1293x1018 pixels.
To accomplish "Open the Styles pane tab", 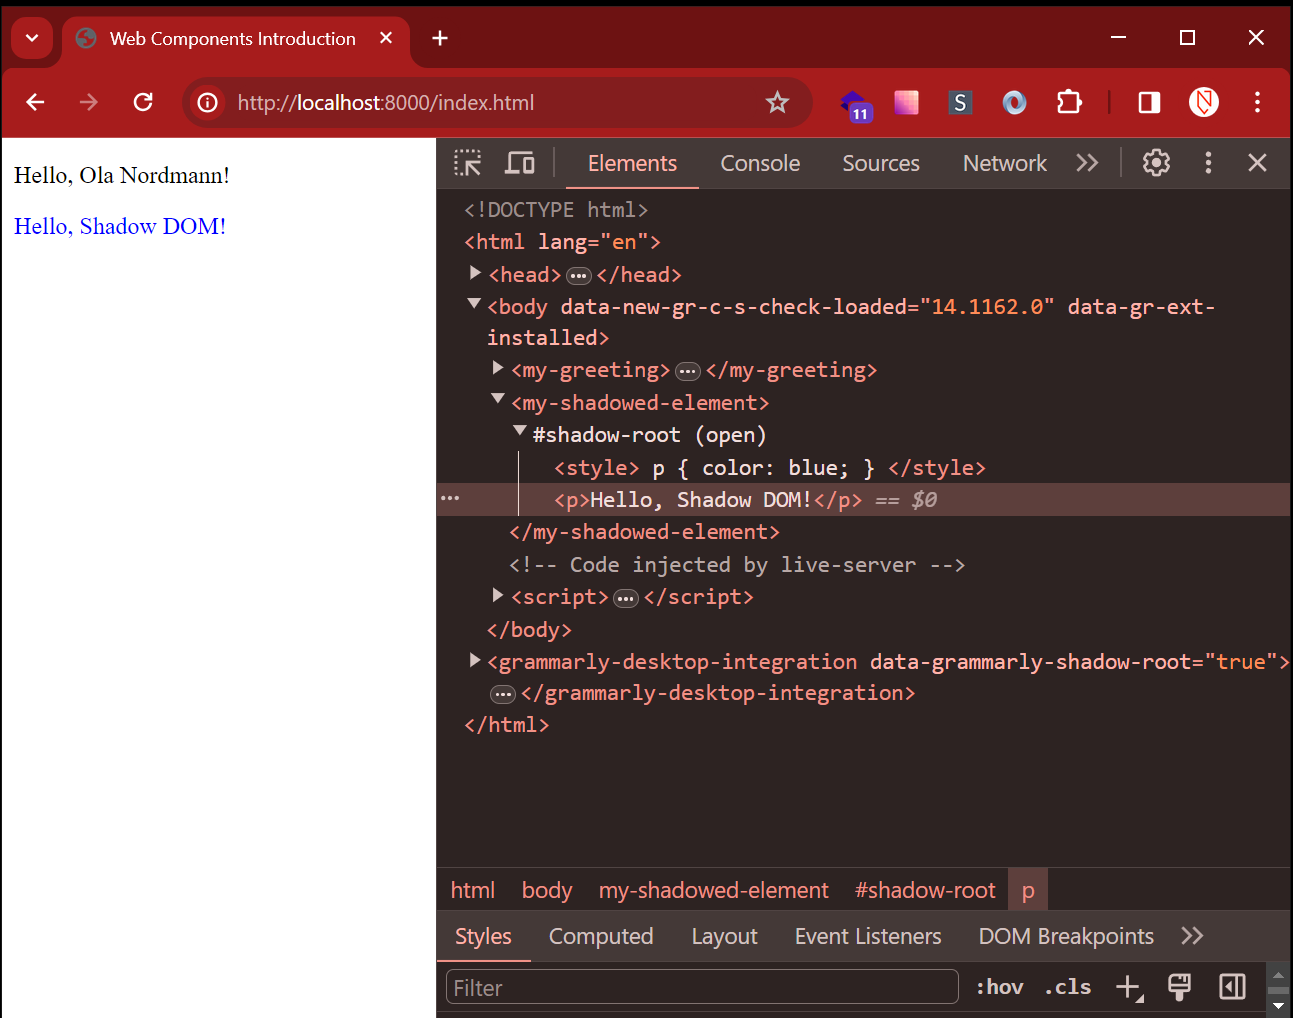I will tap(483, 936).
